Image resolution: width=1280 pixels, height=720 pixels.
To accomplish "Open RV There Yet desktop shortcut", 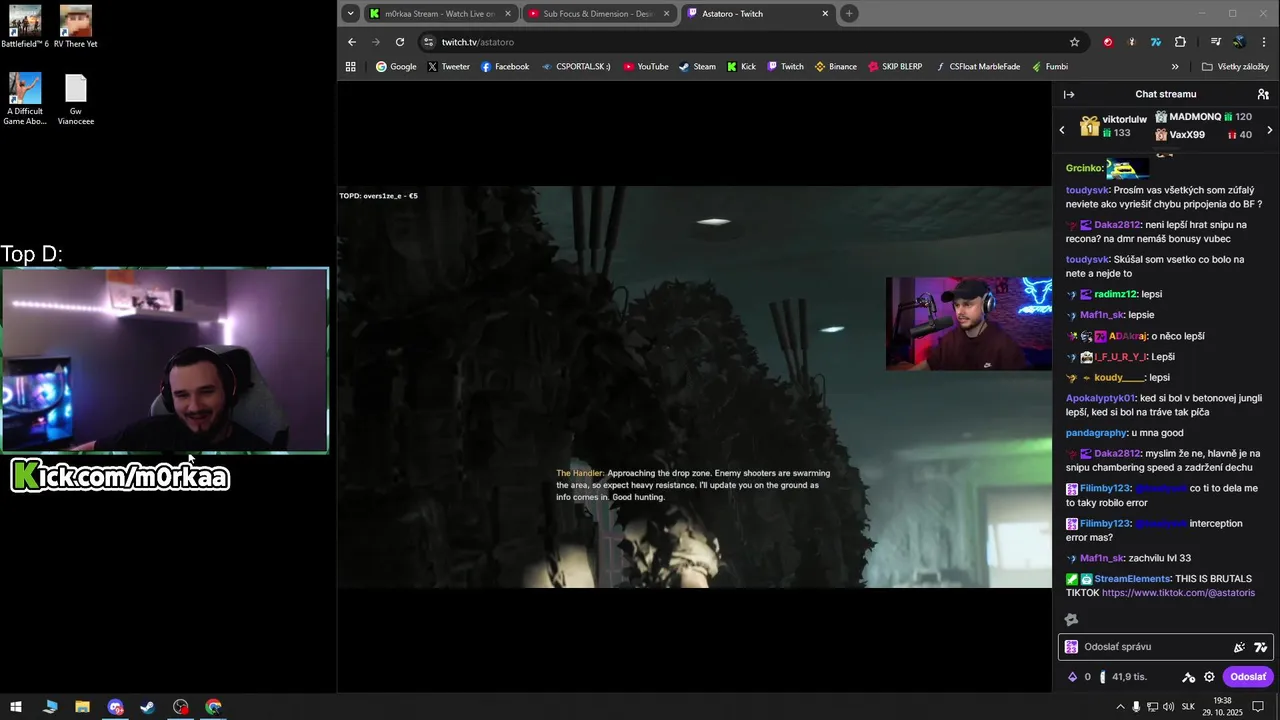I will click(76, 27).
